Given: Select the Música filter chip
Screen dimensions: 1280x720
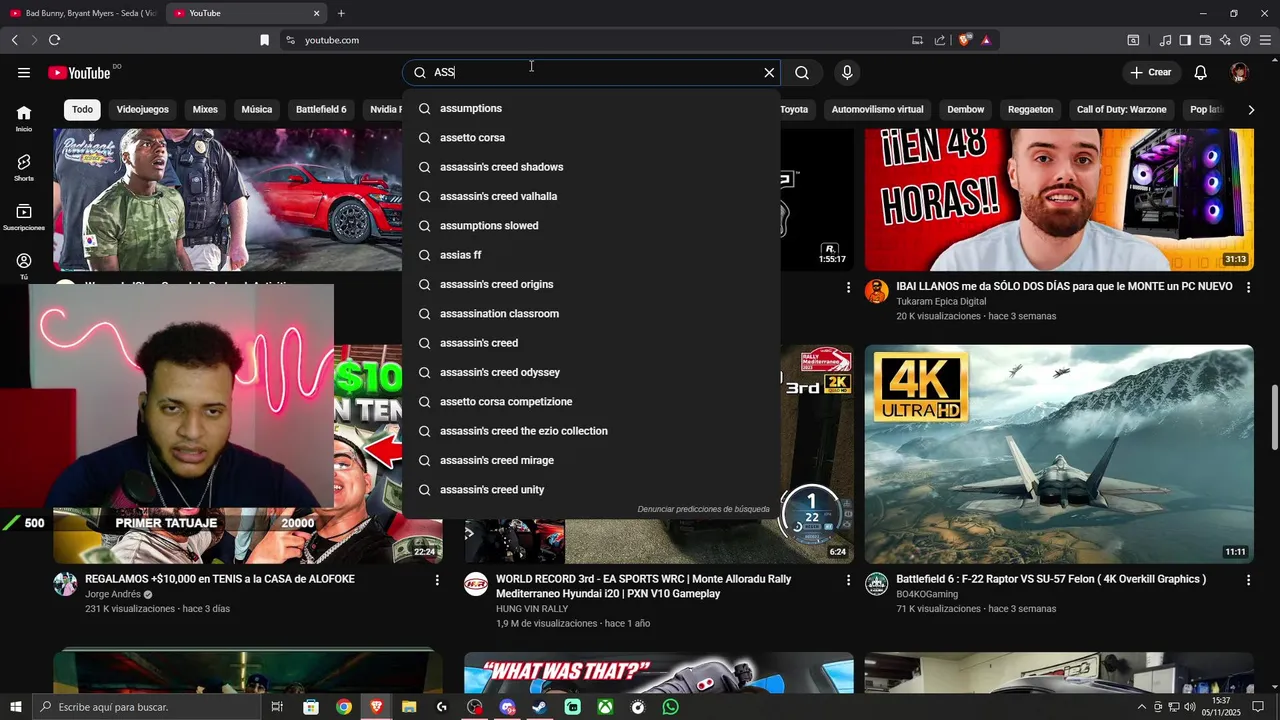Looking at the screenshot, I should point(257,109).
